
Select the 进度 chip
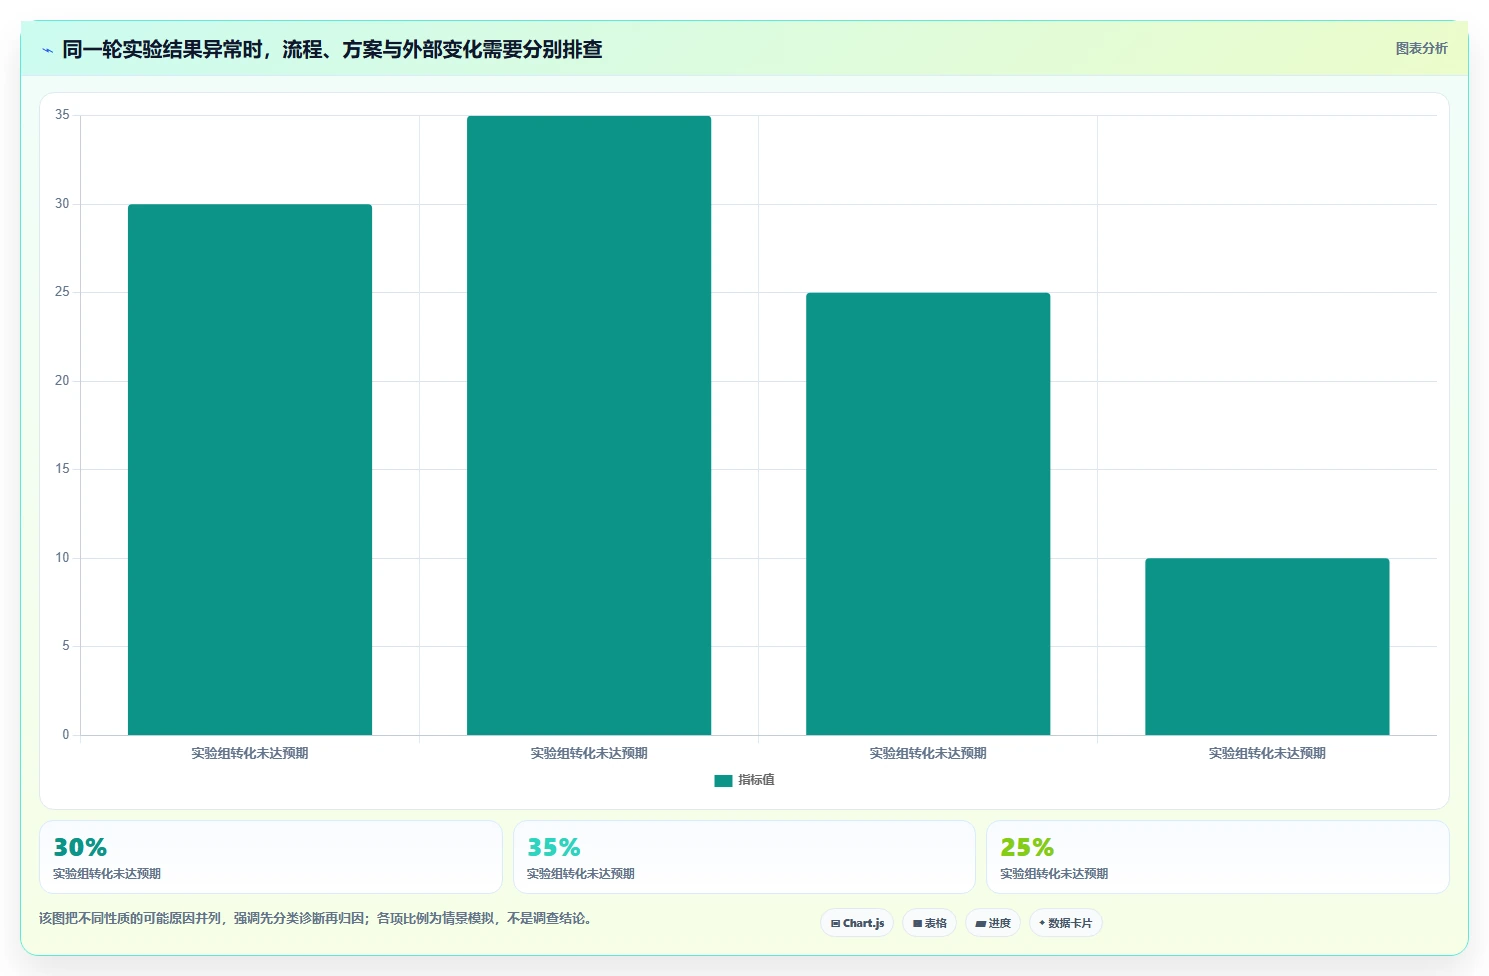click(x=992, y=923)
